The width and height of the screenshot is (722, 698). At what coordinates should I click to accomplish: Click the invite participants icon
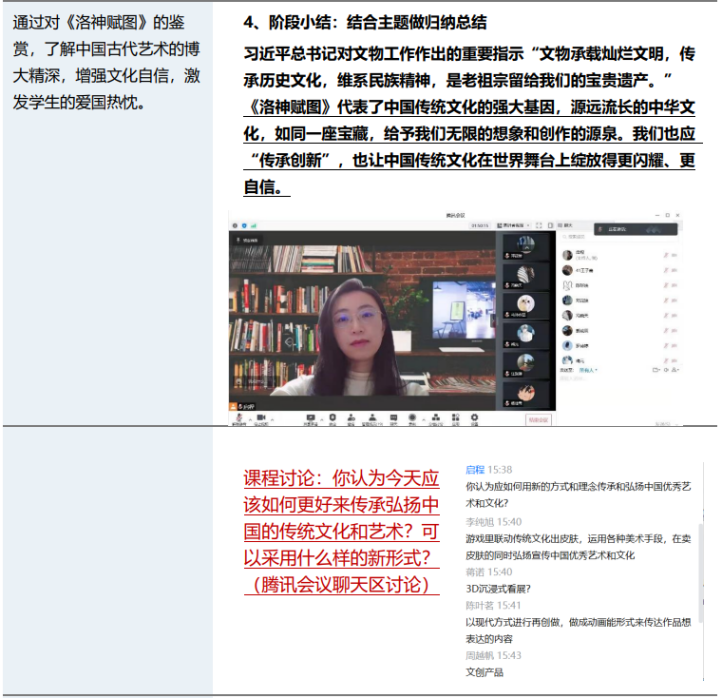click(x=351, y=418)
